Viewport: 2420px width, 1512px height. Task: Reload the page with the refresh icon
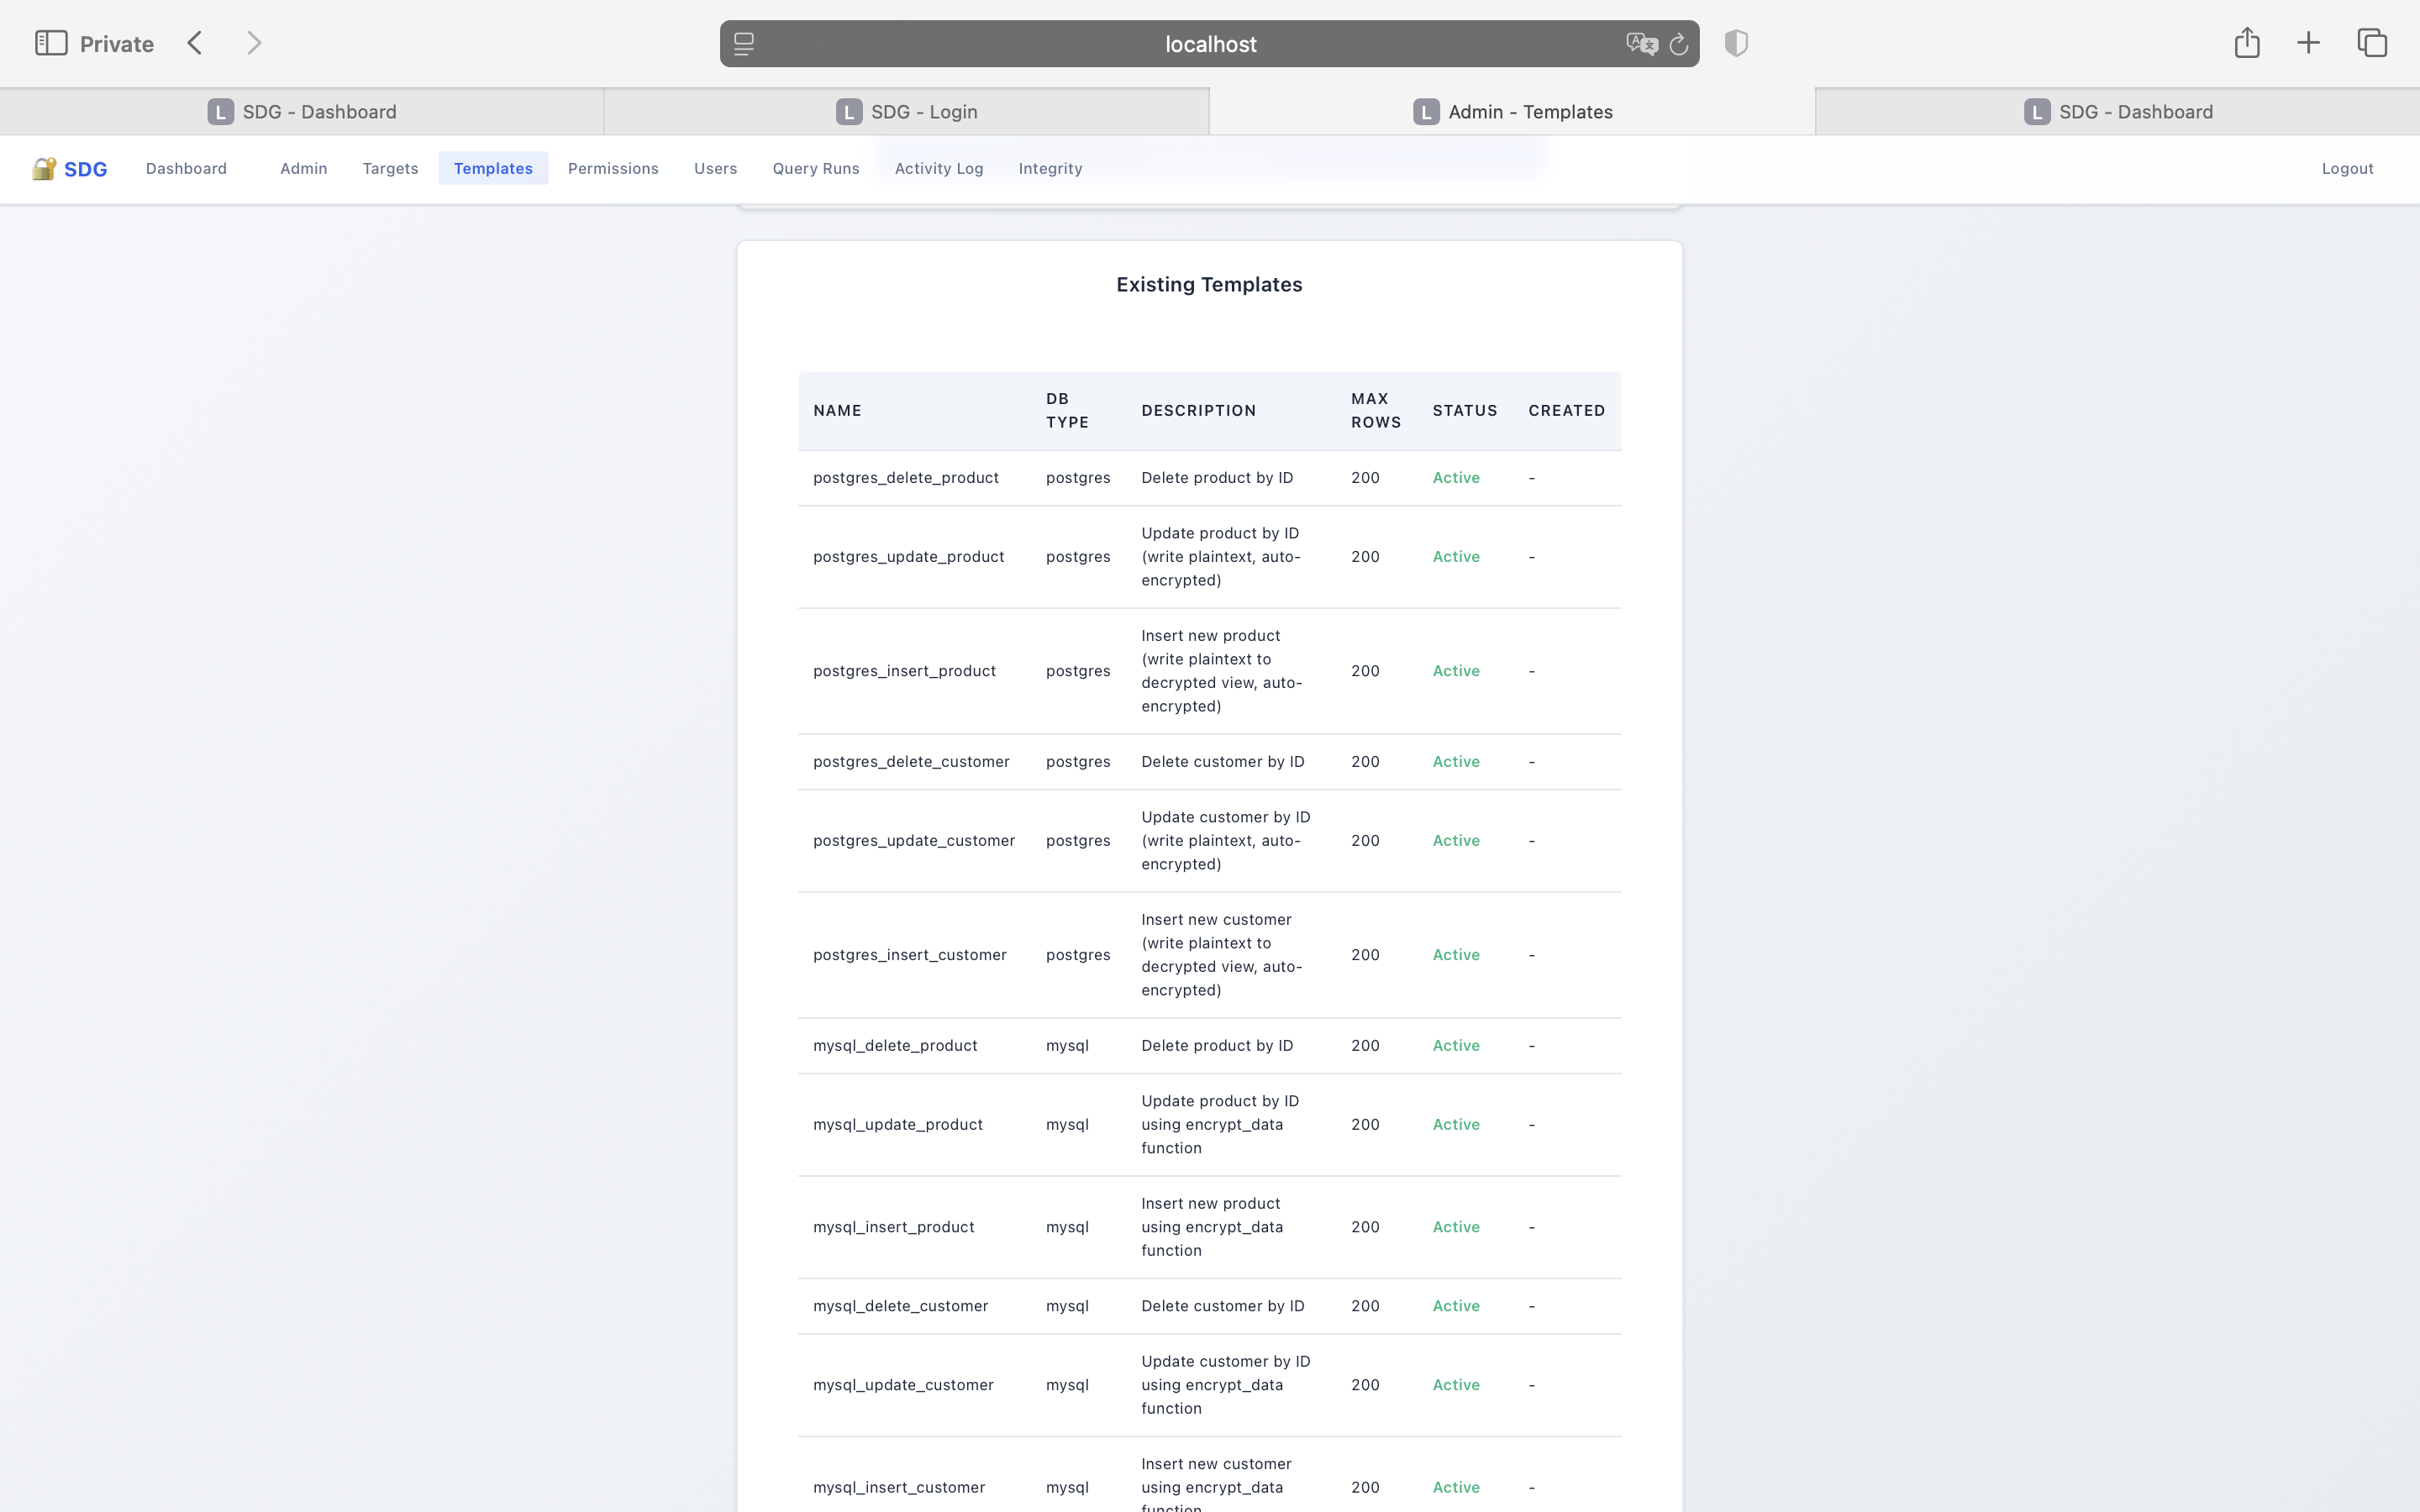click(1679, 44)
